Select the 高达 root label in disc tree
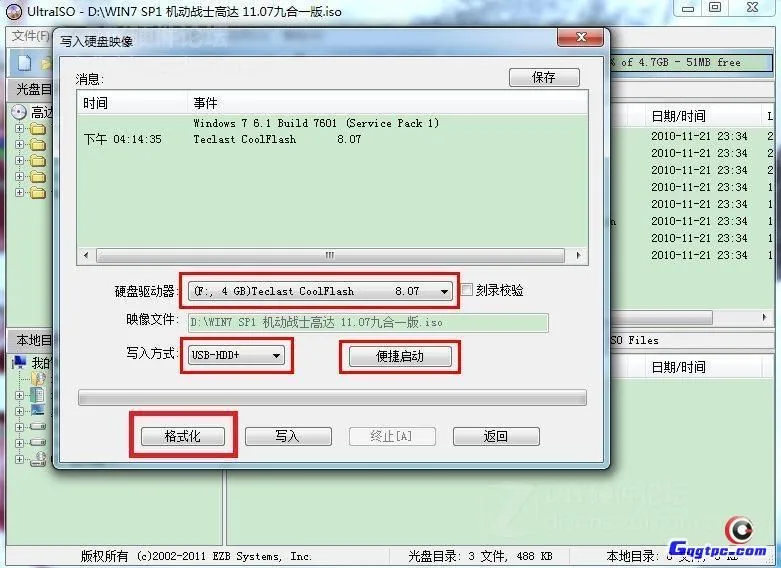Viewport: 781px width, 568px height. coord(42,112)
